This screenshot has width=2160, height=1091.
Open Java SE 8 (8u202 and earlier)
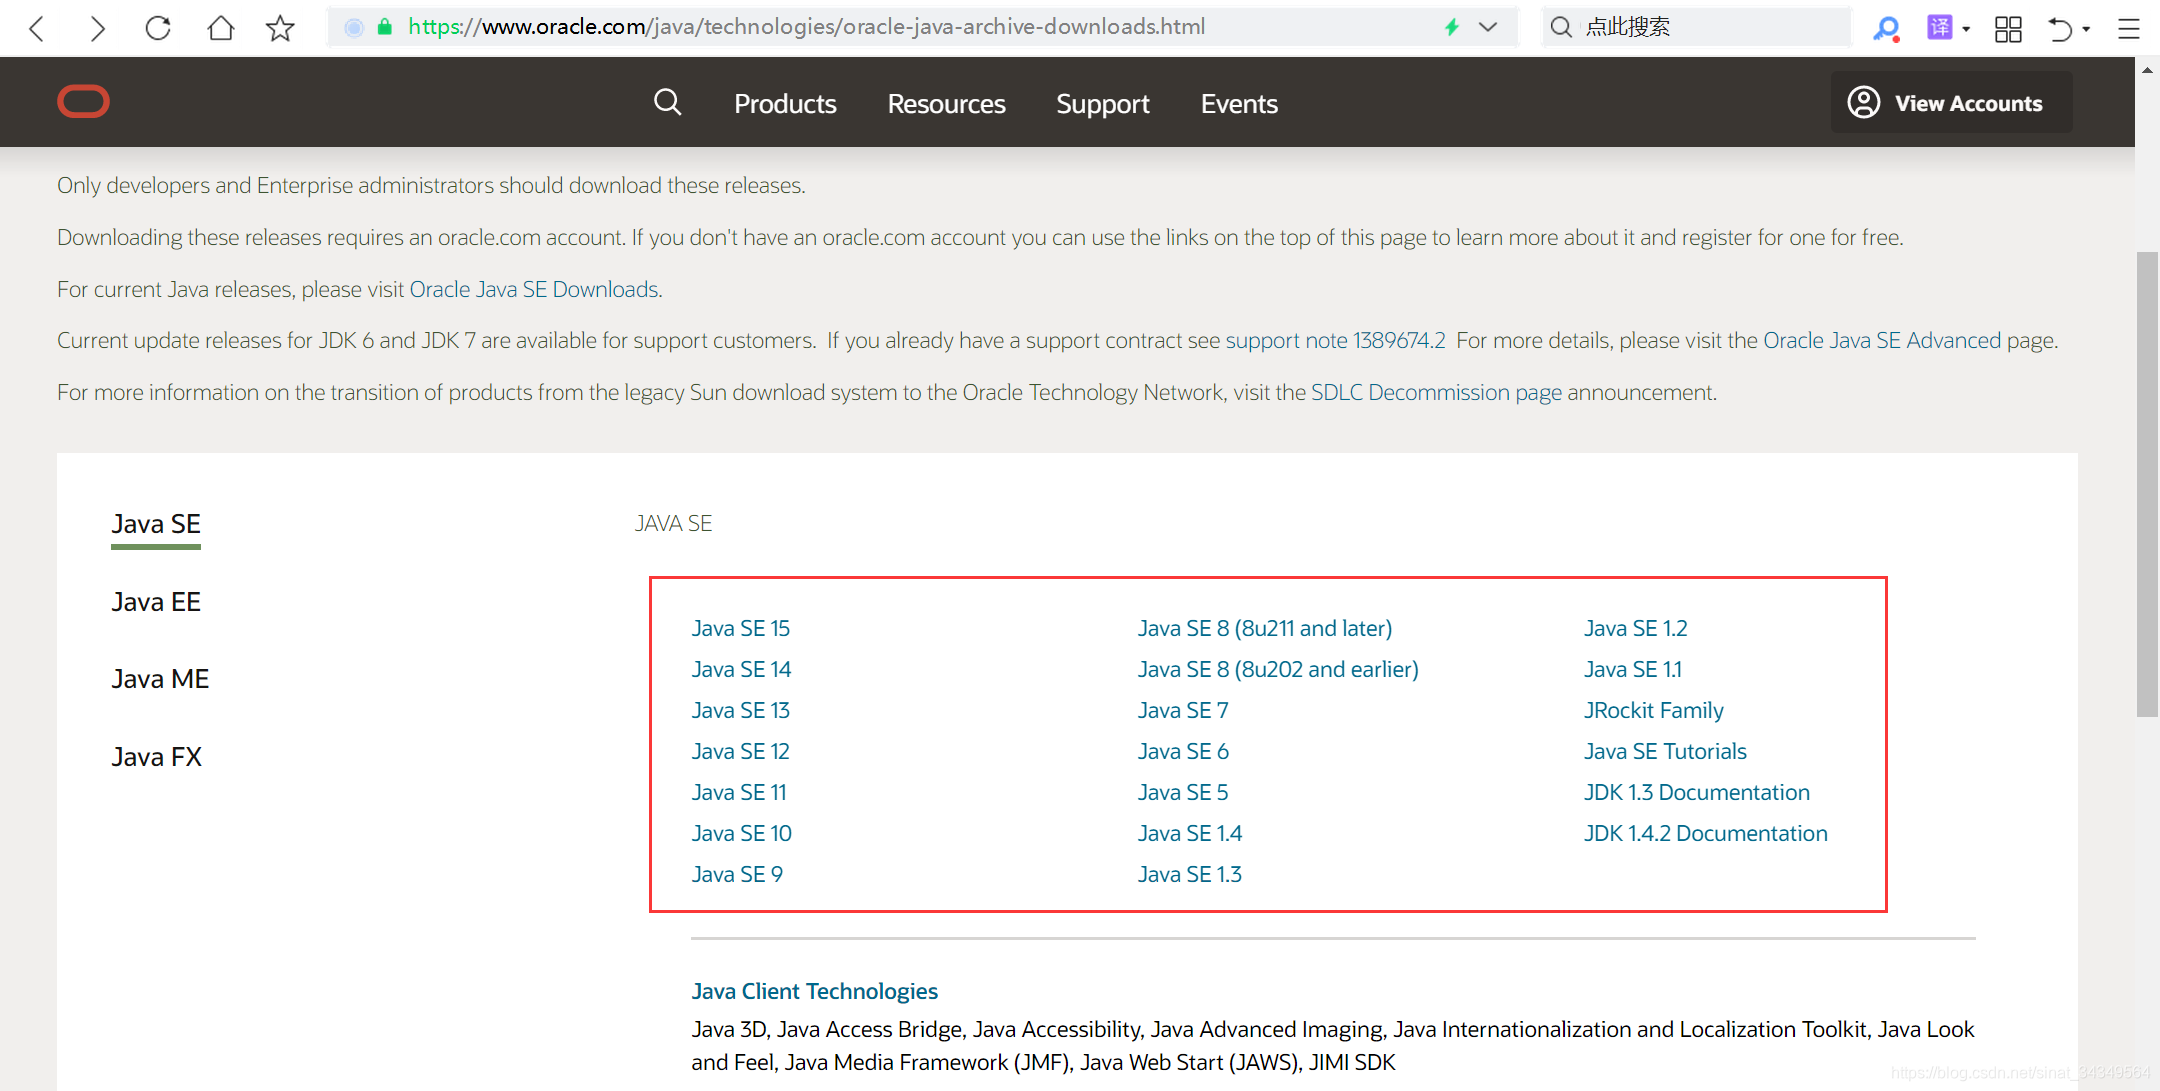tap(1278, 669)
